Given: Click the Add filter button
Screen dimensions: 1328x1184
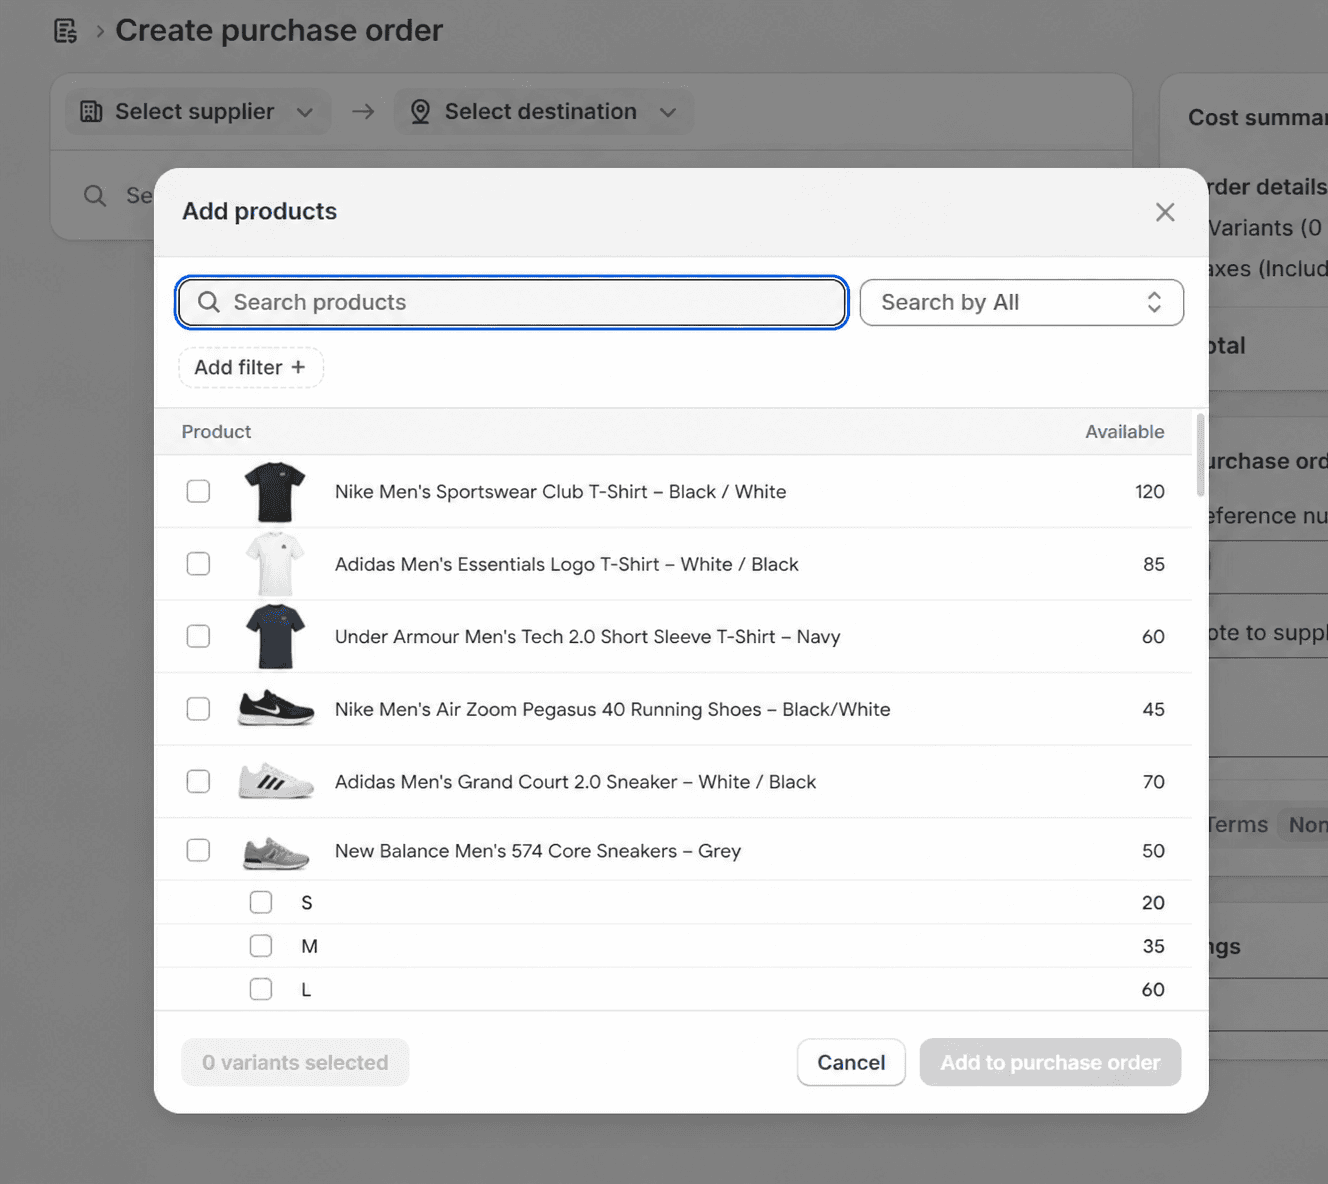Looking at the screenshot, I should tap(251, 367).
